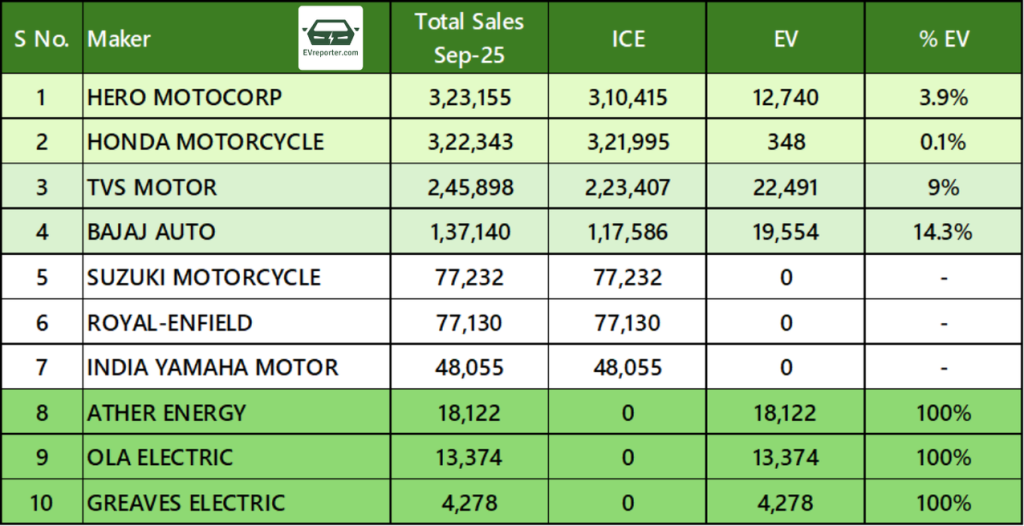The image size is (1024, 526).
Task: Click the HERO MOTOCORP maker cell
Action: (185, 97)
